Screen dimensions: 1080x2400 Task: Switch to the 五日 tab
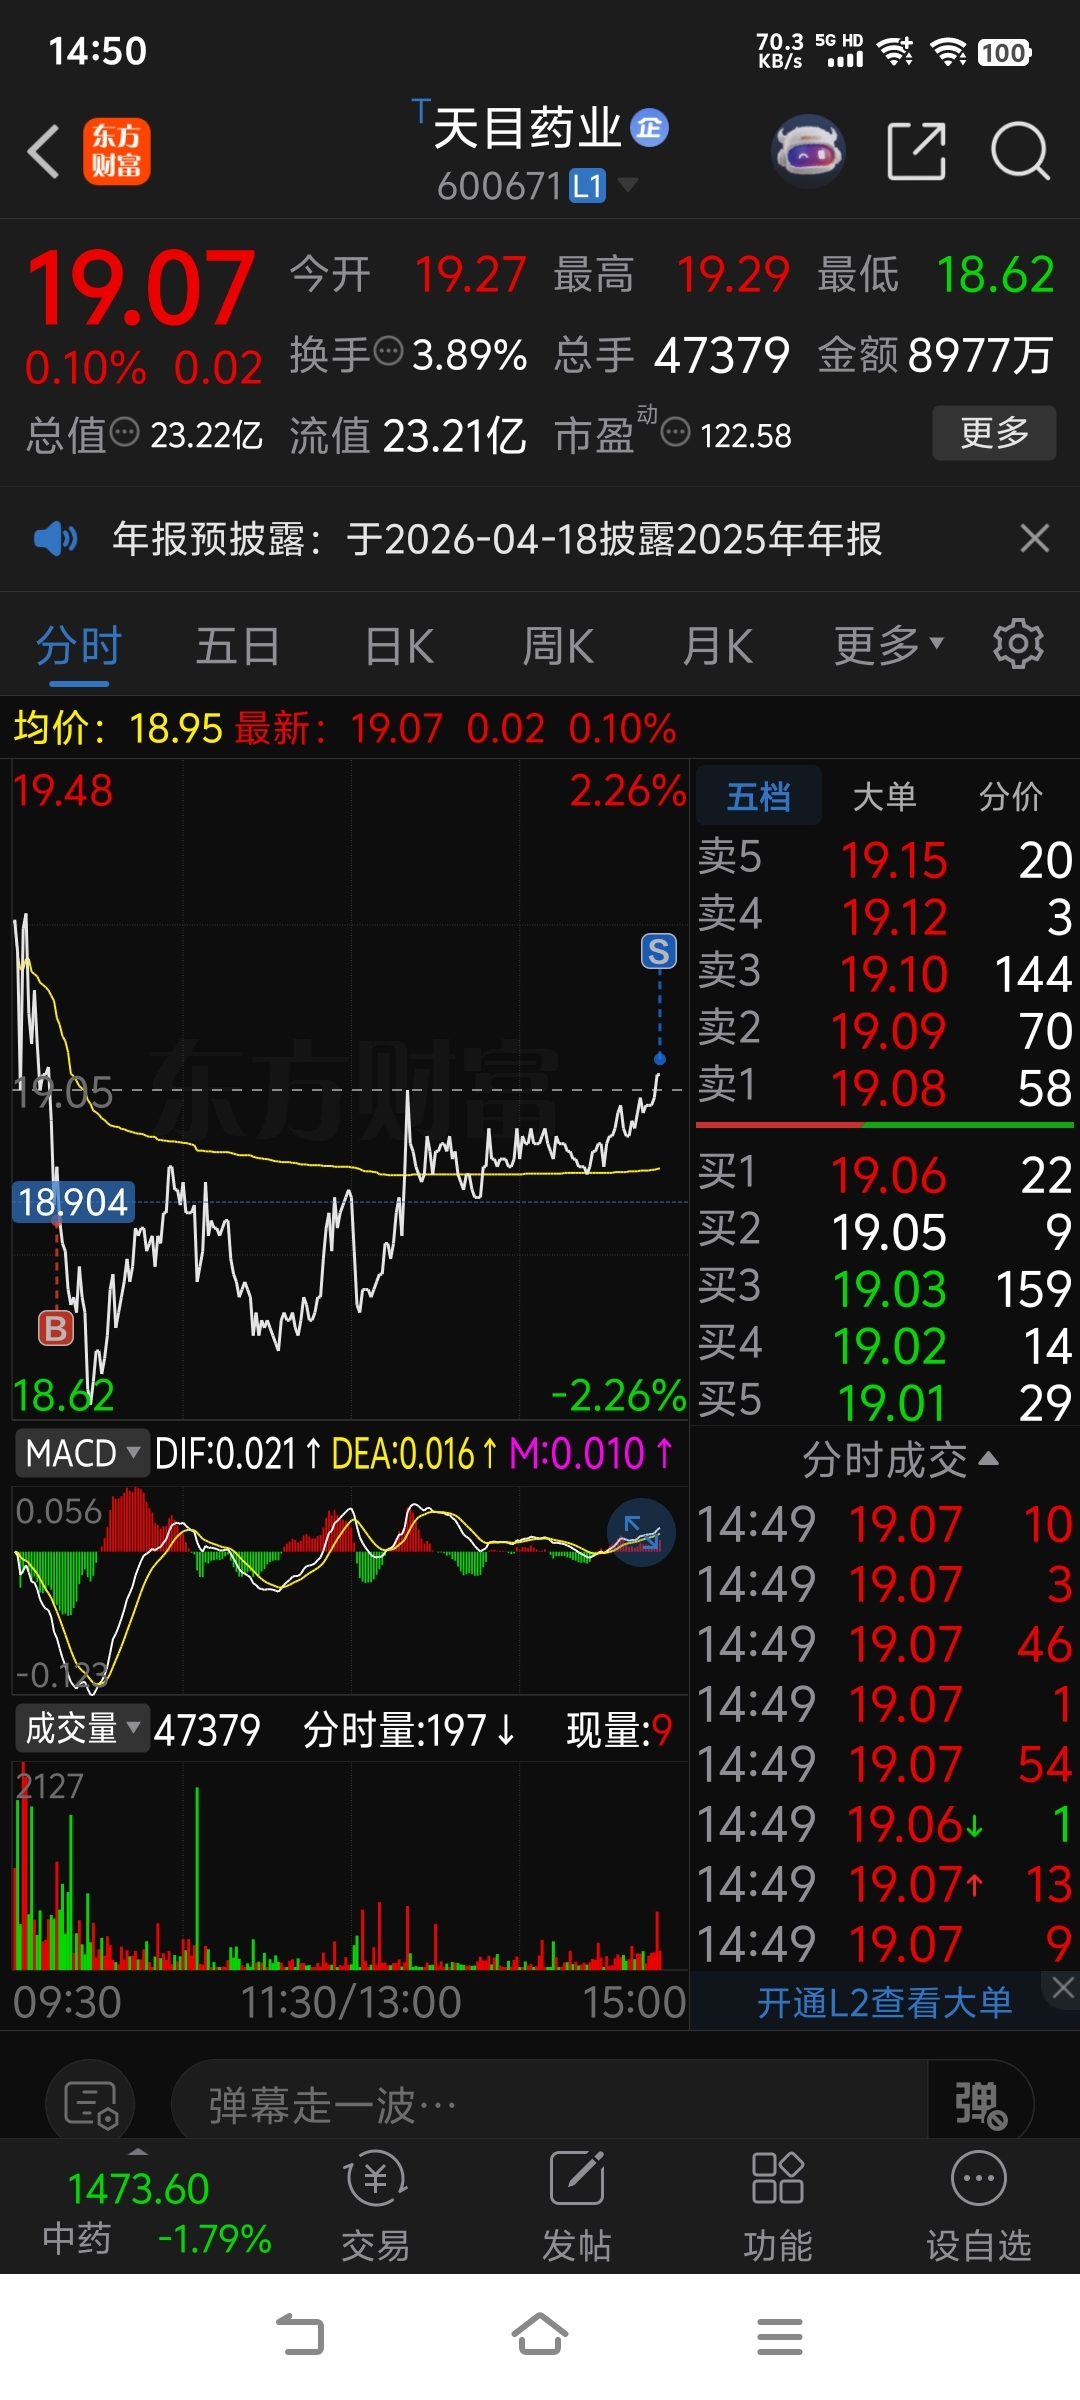pos(238,645)
